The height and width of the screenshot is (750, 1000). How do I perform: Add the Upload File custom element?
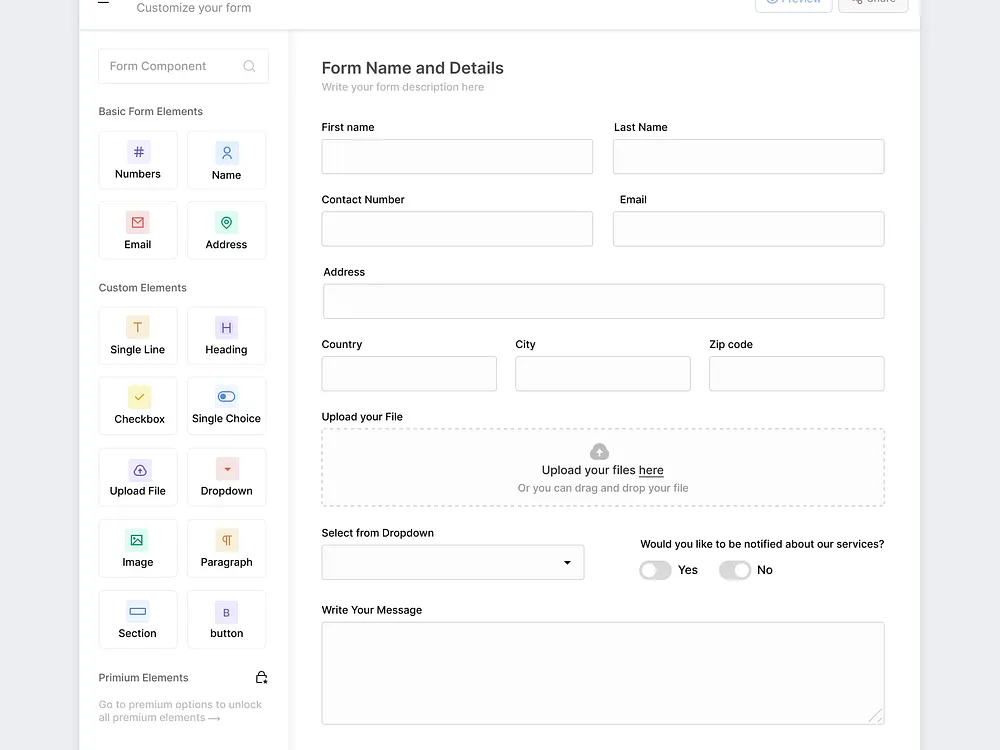tap(138, 477)
